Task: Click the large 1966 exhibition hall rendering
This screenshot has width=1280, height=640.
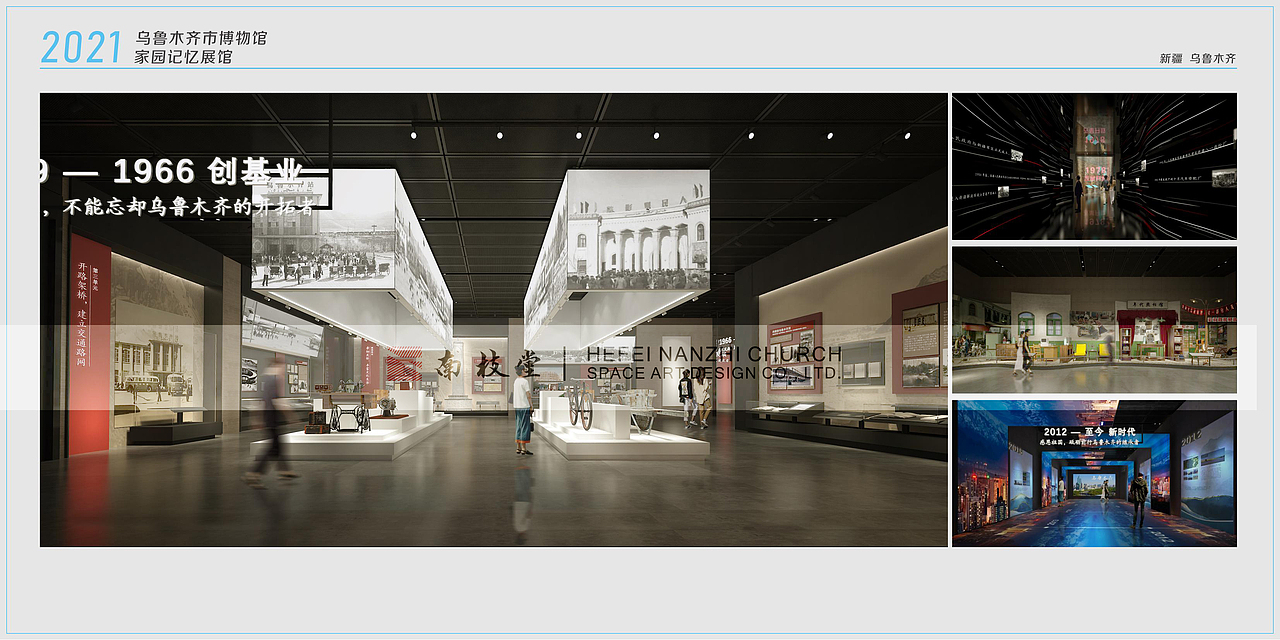Action: pos(494,320)
